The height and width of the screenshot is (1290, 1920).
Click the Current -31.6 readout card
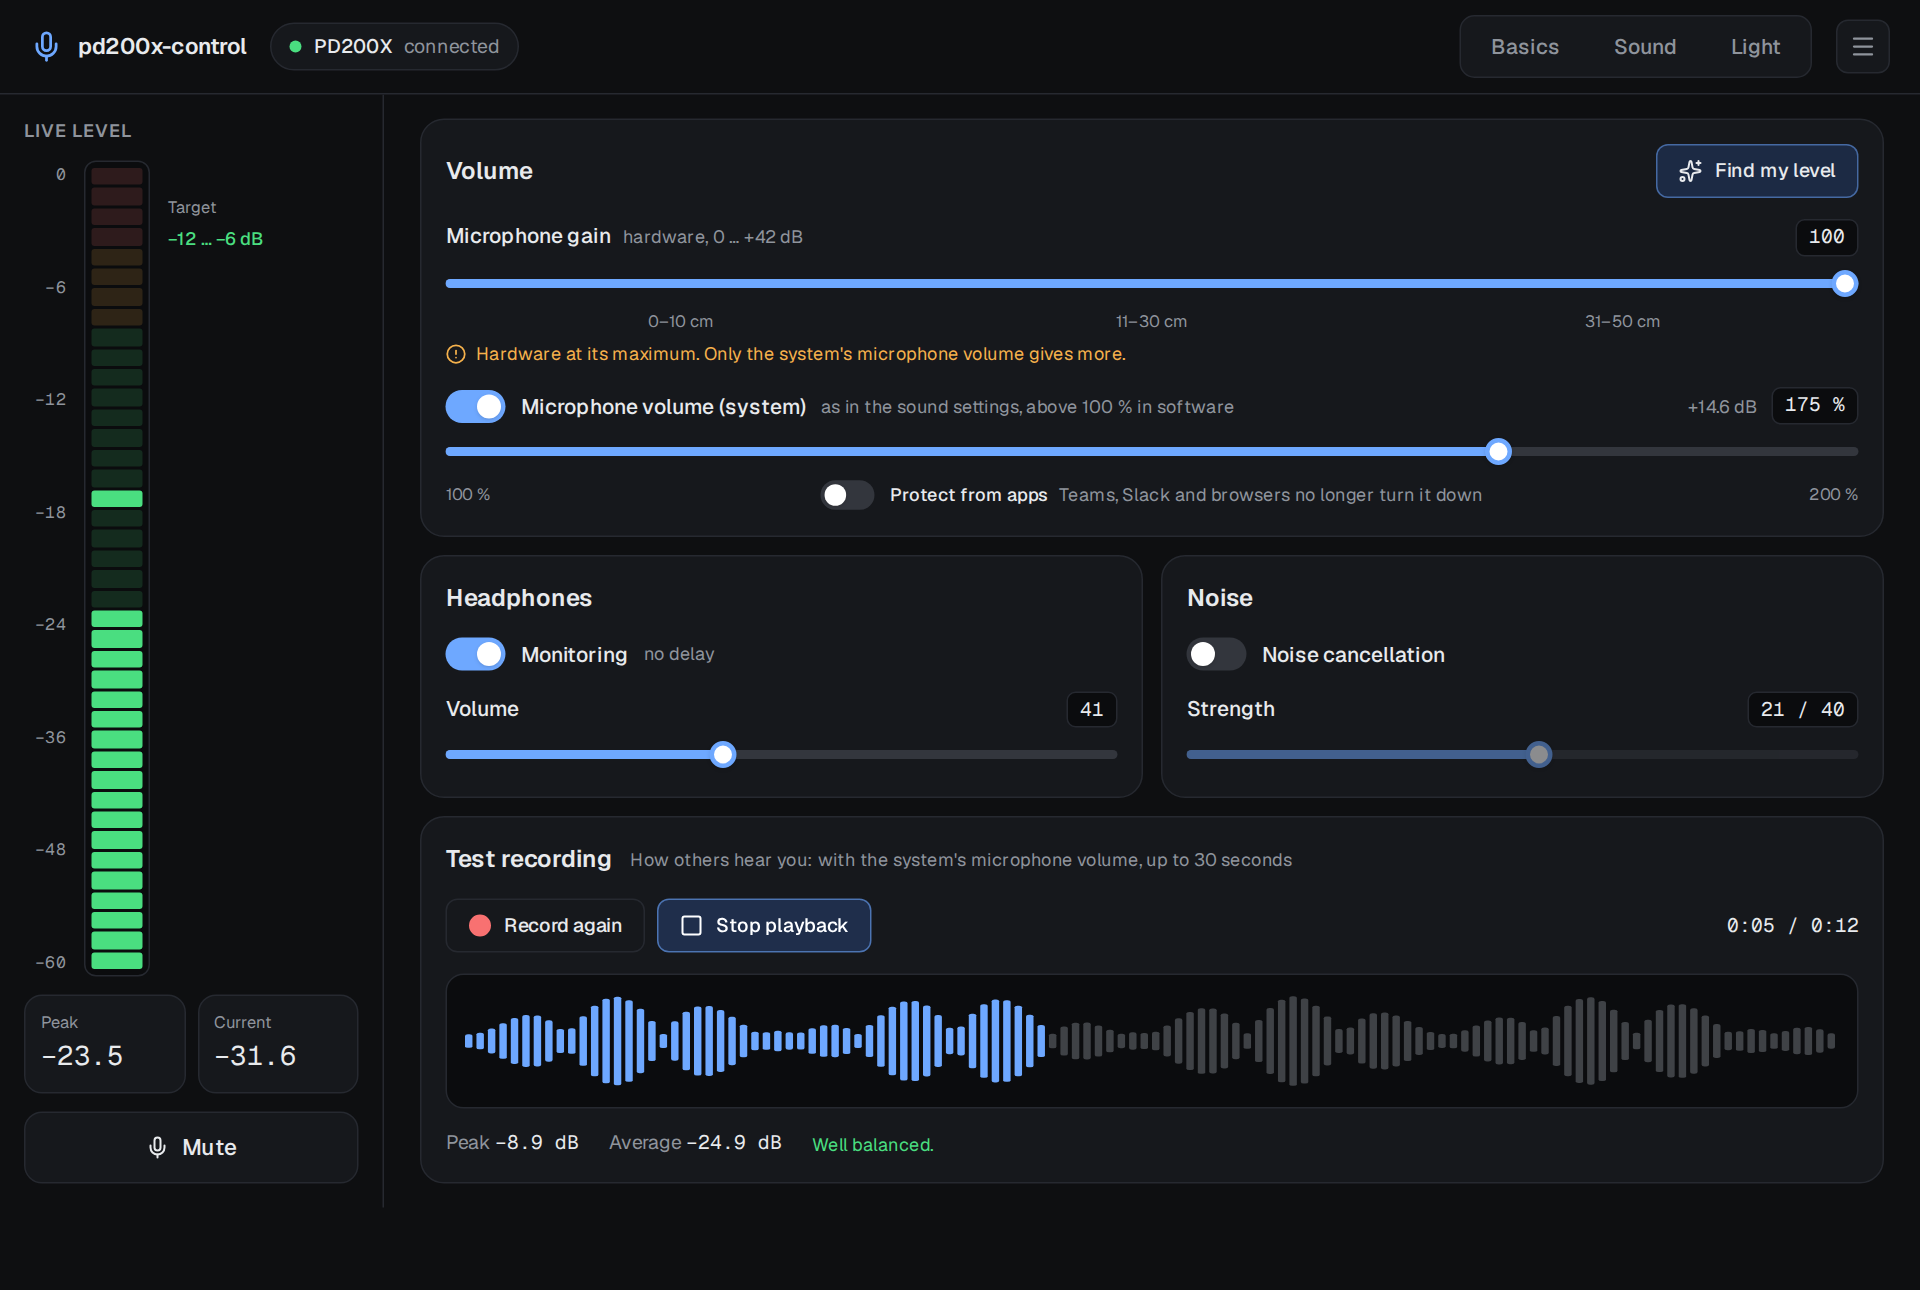point(278,1043)
